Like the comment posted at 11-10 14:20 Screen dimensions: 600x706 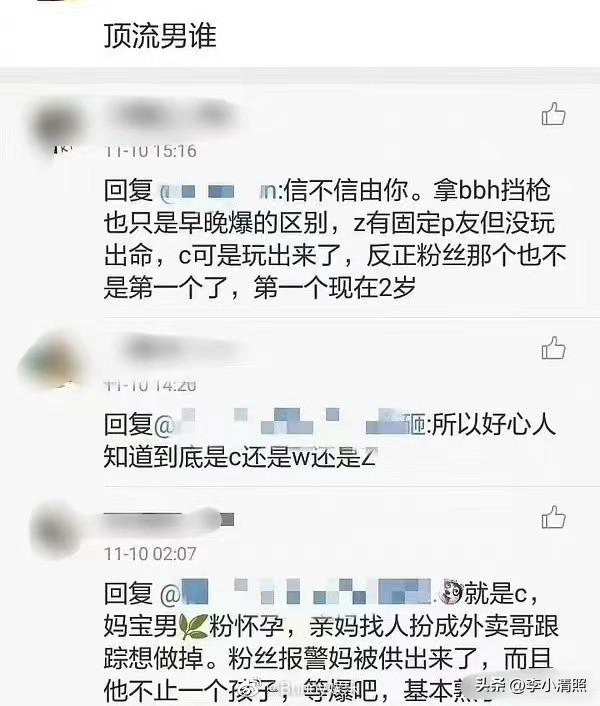pyautogui.click(x=553, y=348)
